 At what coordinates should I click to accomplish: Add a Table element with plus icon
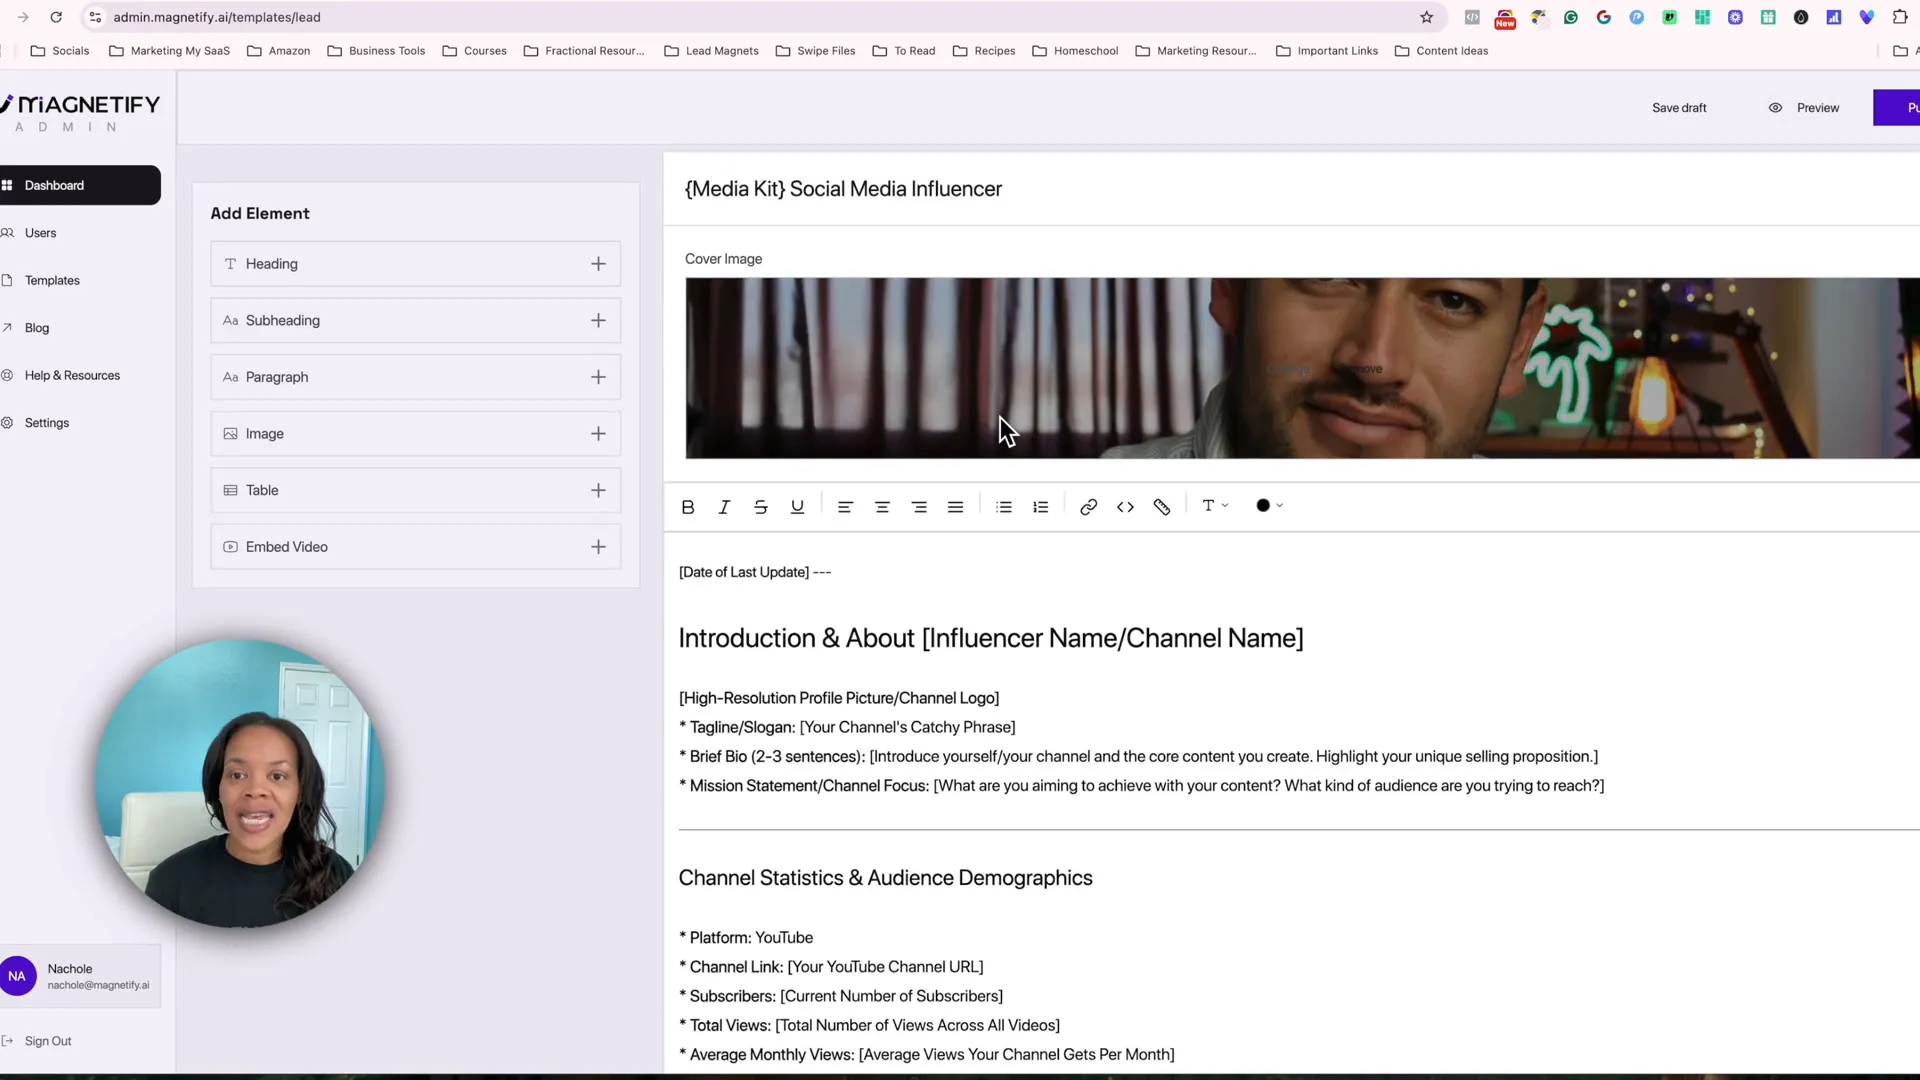(x=598, y=490)
